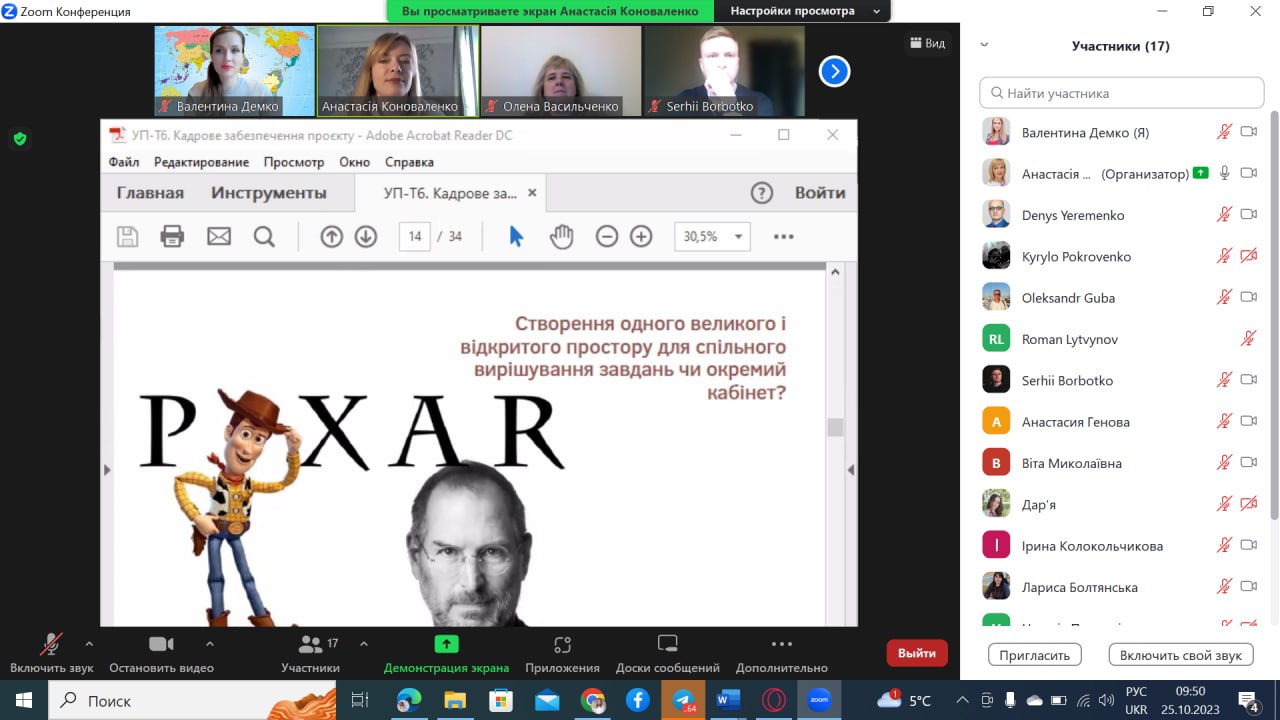The height and width of the screenshot is (720, 1280).
Task: Open Telegram from the Windows taskbar
Action: pyautogui.click(x=684, y=700)
